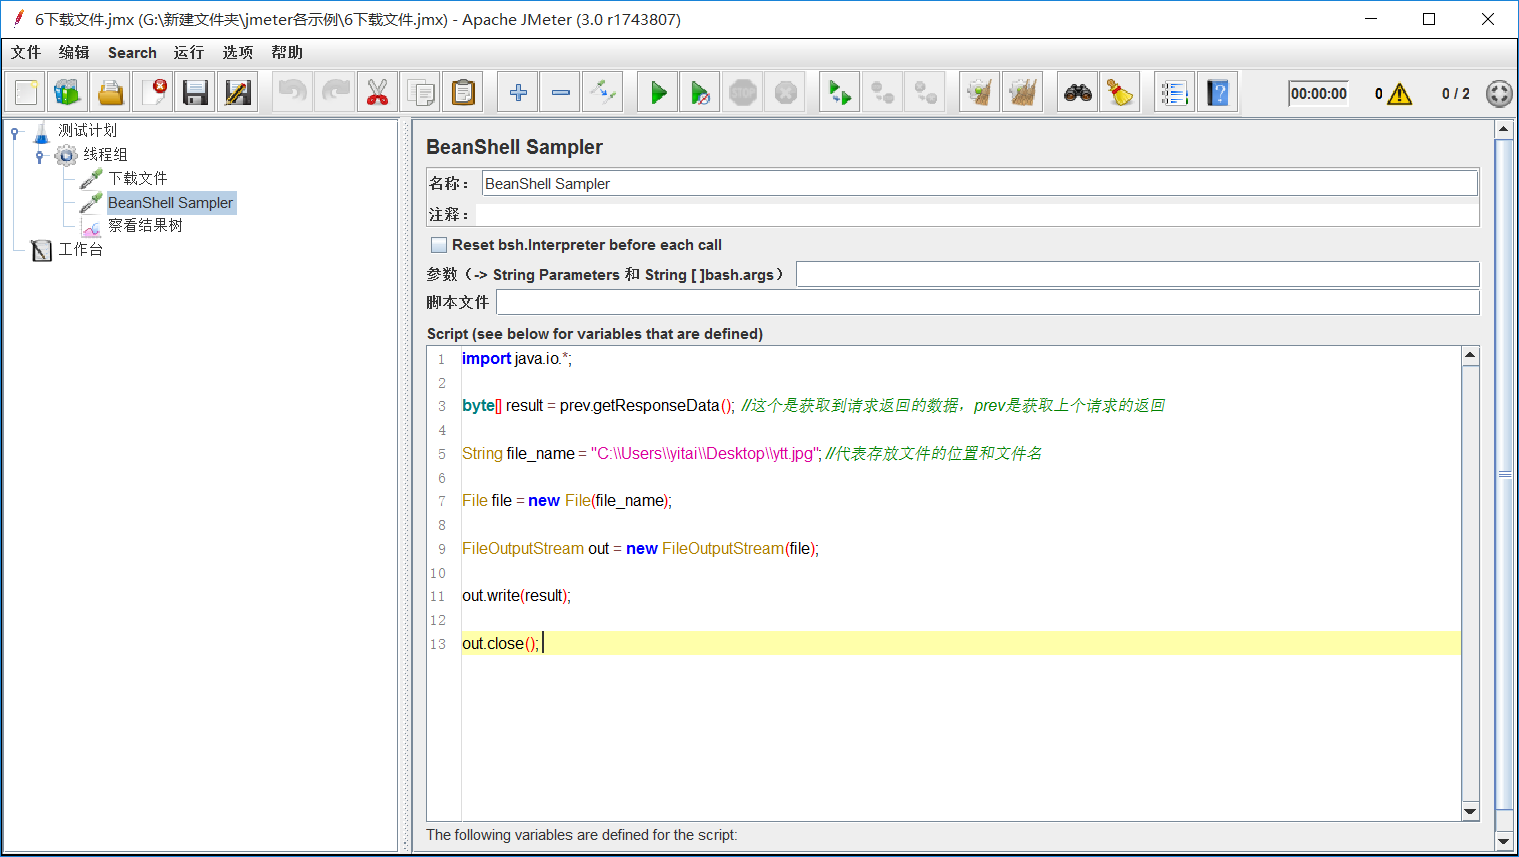
Task: Click the byte[] result code line
Action: tap(813, 406)
